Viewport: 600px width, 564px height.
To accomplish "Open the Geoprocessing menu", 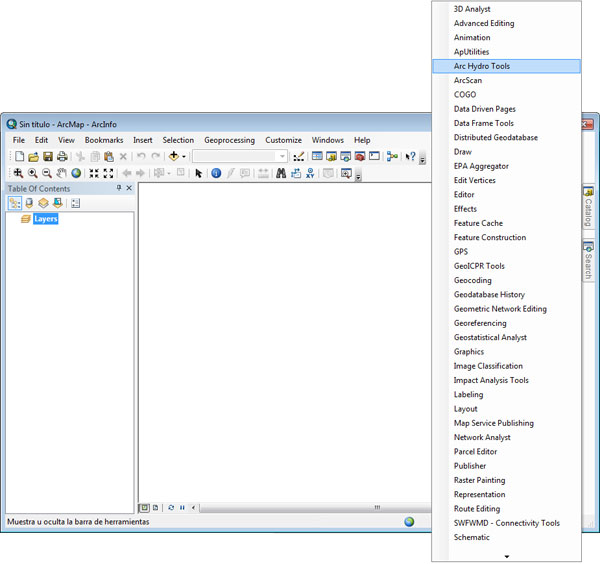I will (229, 140).
